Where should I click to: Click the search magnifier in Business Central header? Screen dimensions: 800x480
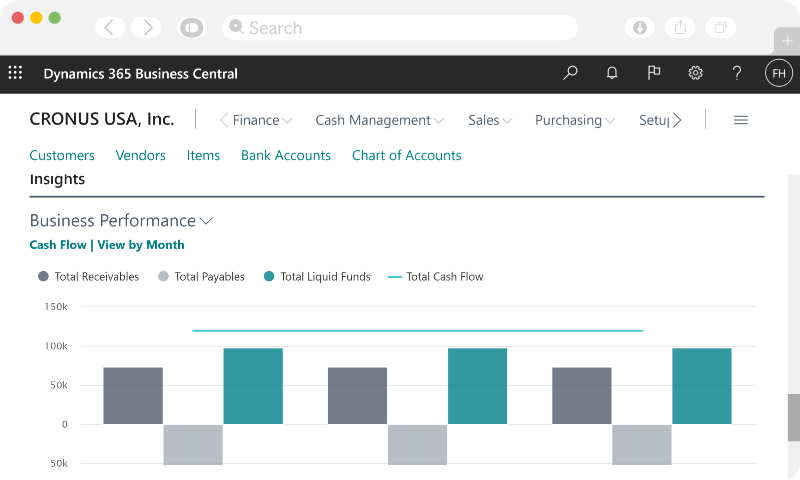pyautogui.click(x=570, y=73)
